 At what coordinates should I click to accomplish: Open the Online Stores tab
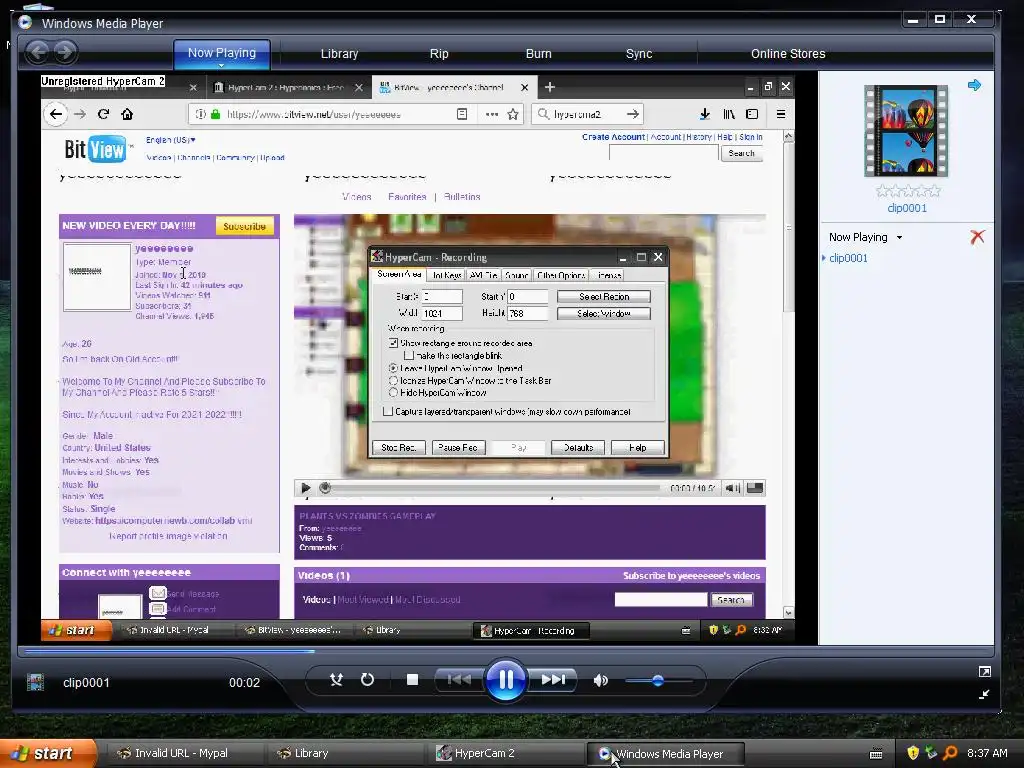(x=788, y=54)
